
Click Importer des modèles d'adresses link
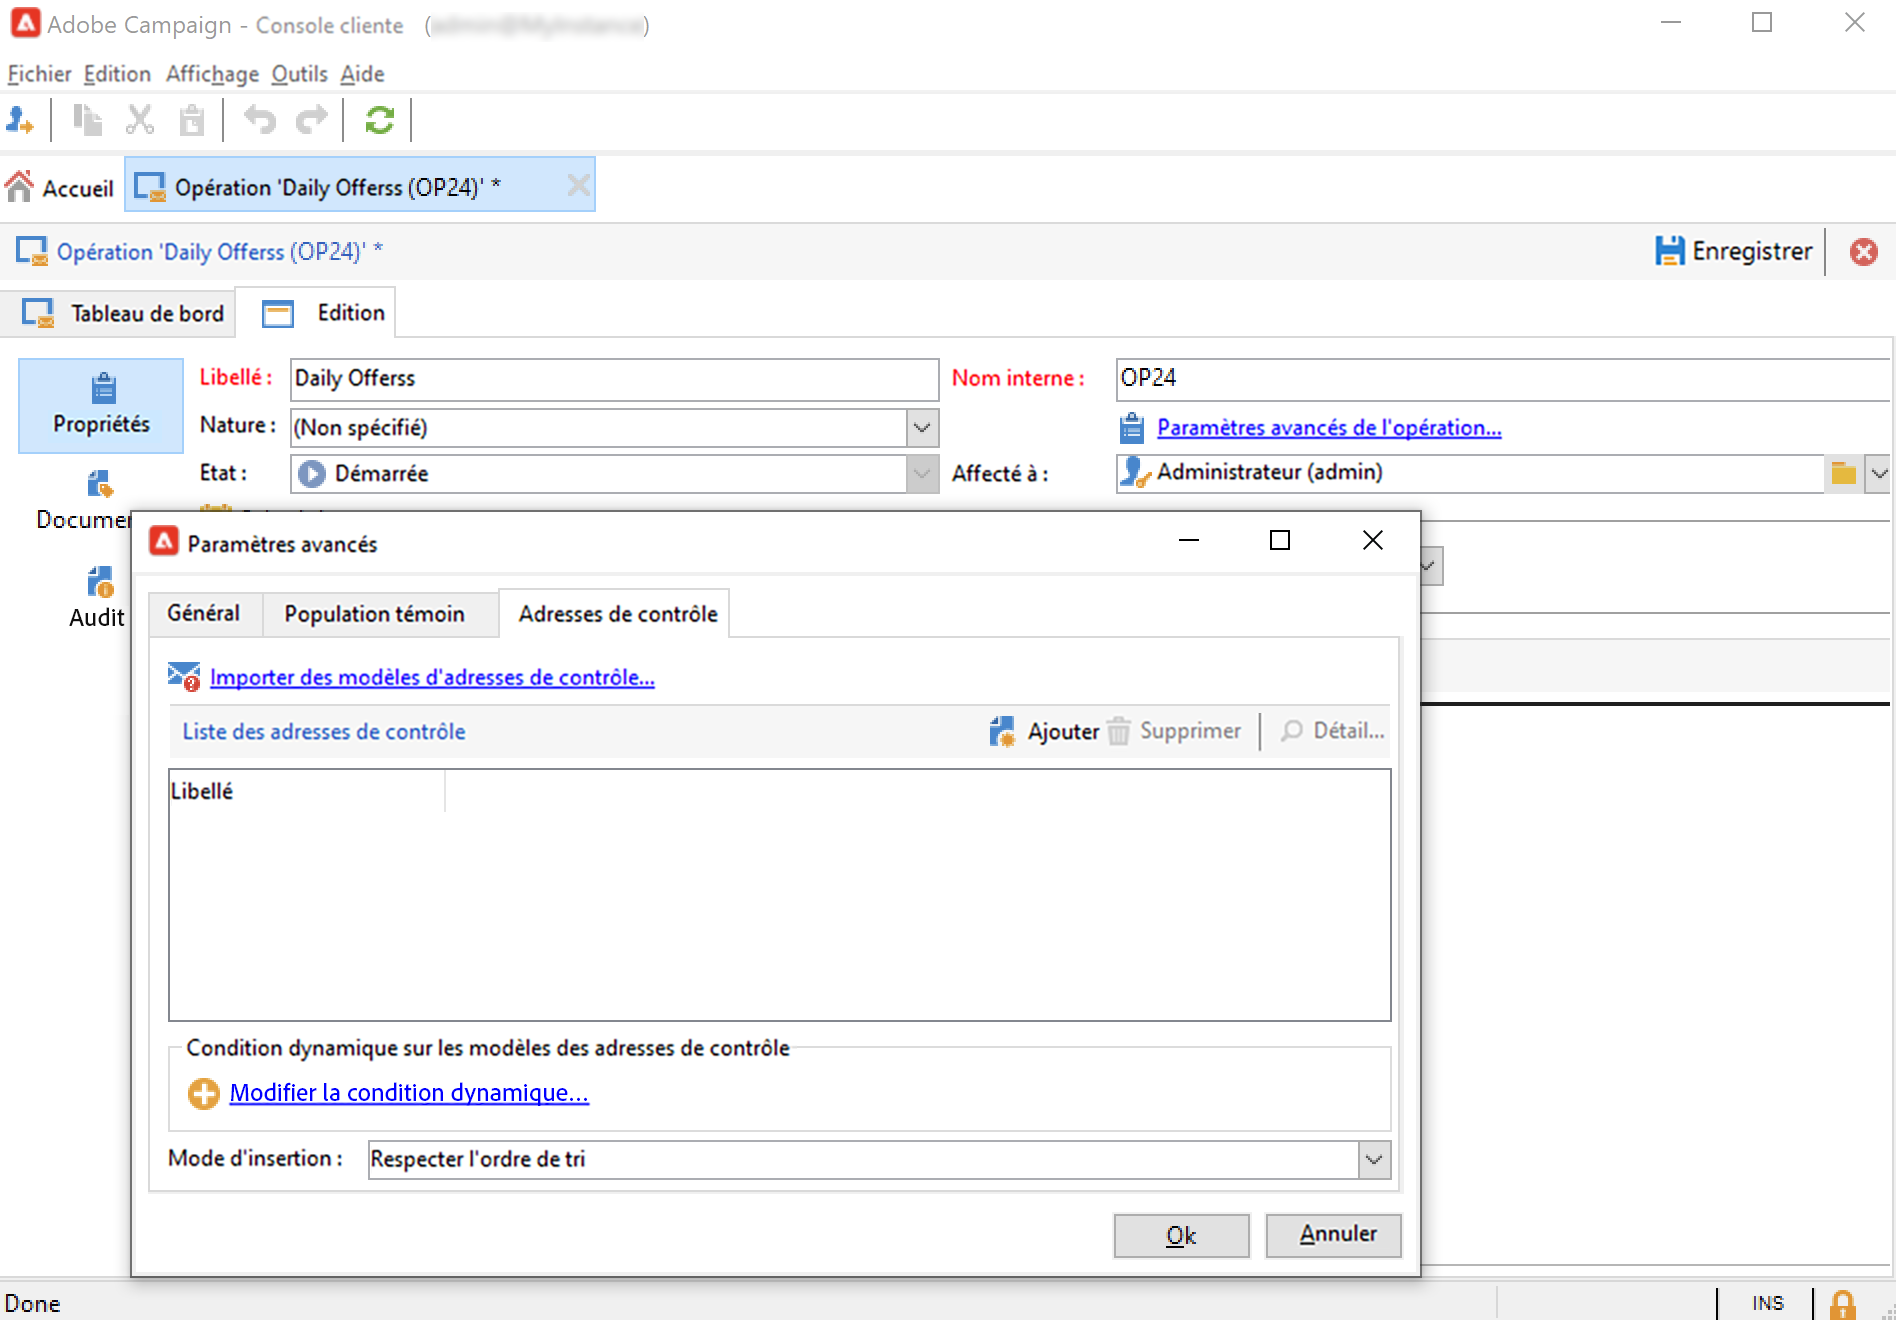tap(432, 678)
